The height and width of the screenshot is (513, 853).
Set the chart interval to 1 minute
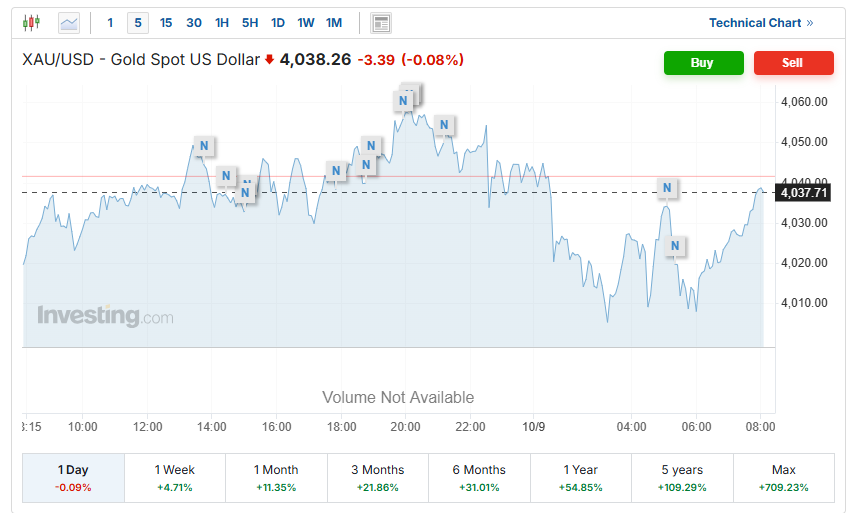tap(110, 23)
